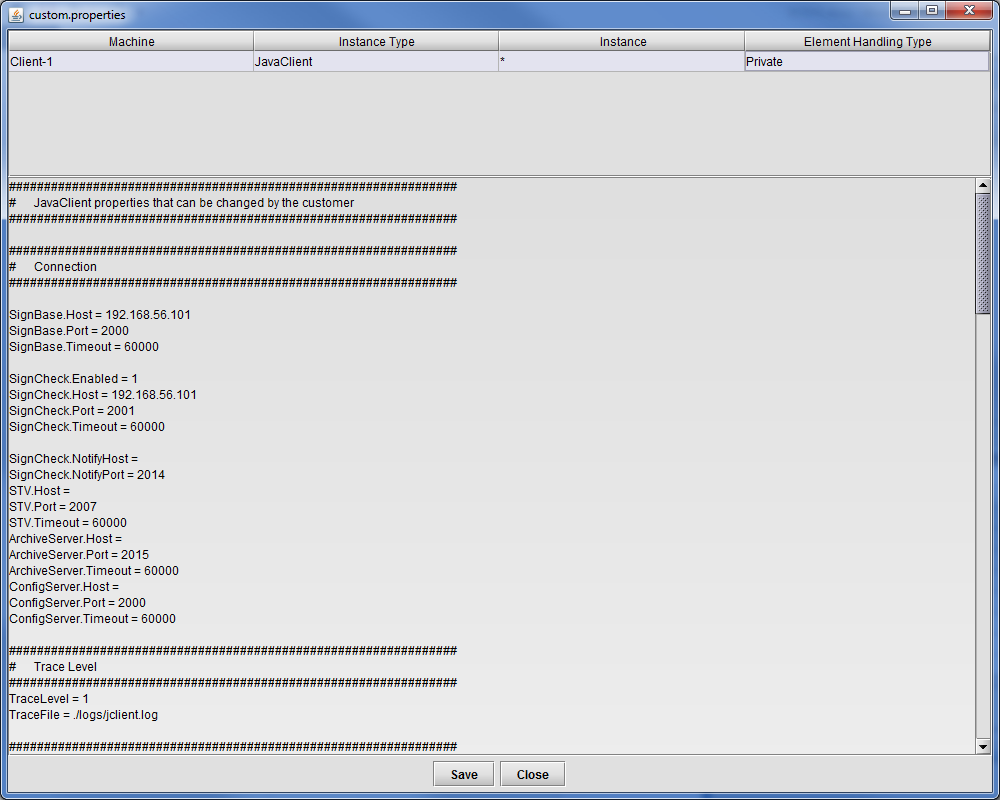Open the Private element handling type cell

867,61
